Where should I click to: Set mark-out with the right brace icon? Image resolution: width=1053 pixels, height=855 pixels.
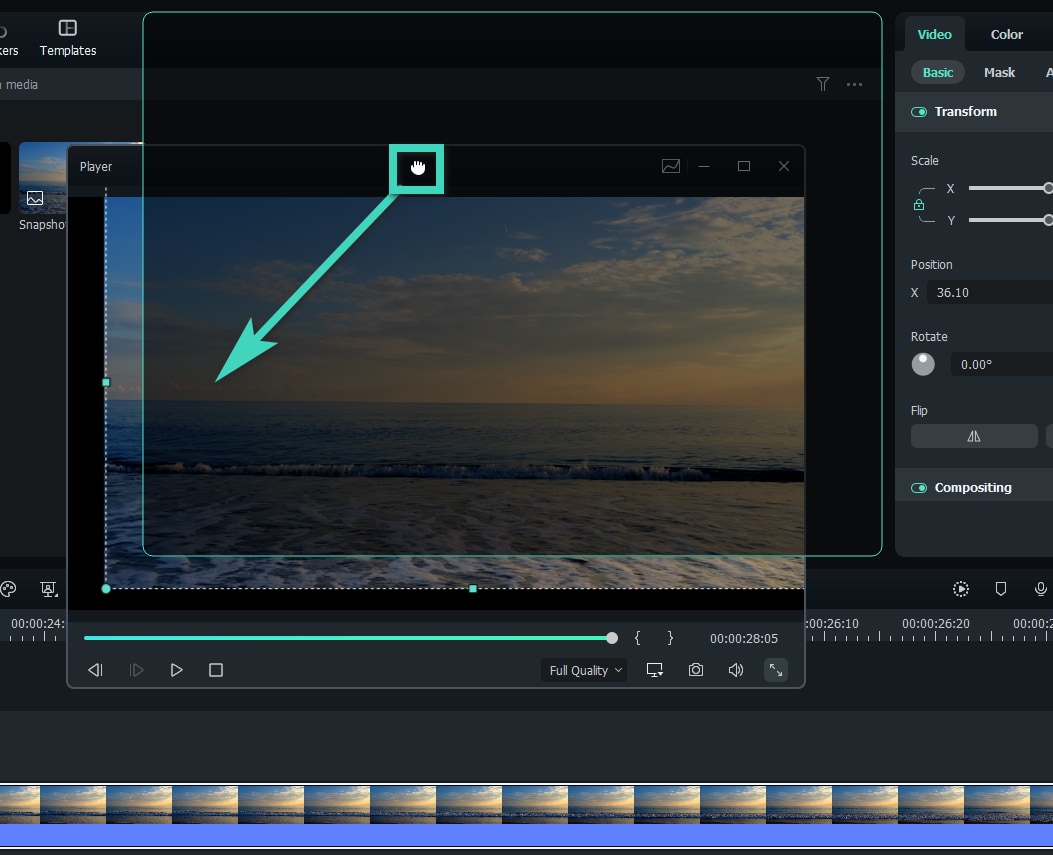coord(670,638)
